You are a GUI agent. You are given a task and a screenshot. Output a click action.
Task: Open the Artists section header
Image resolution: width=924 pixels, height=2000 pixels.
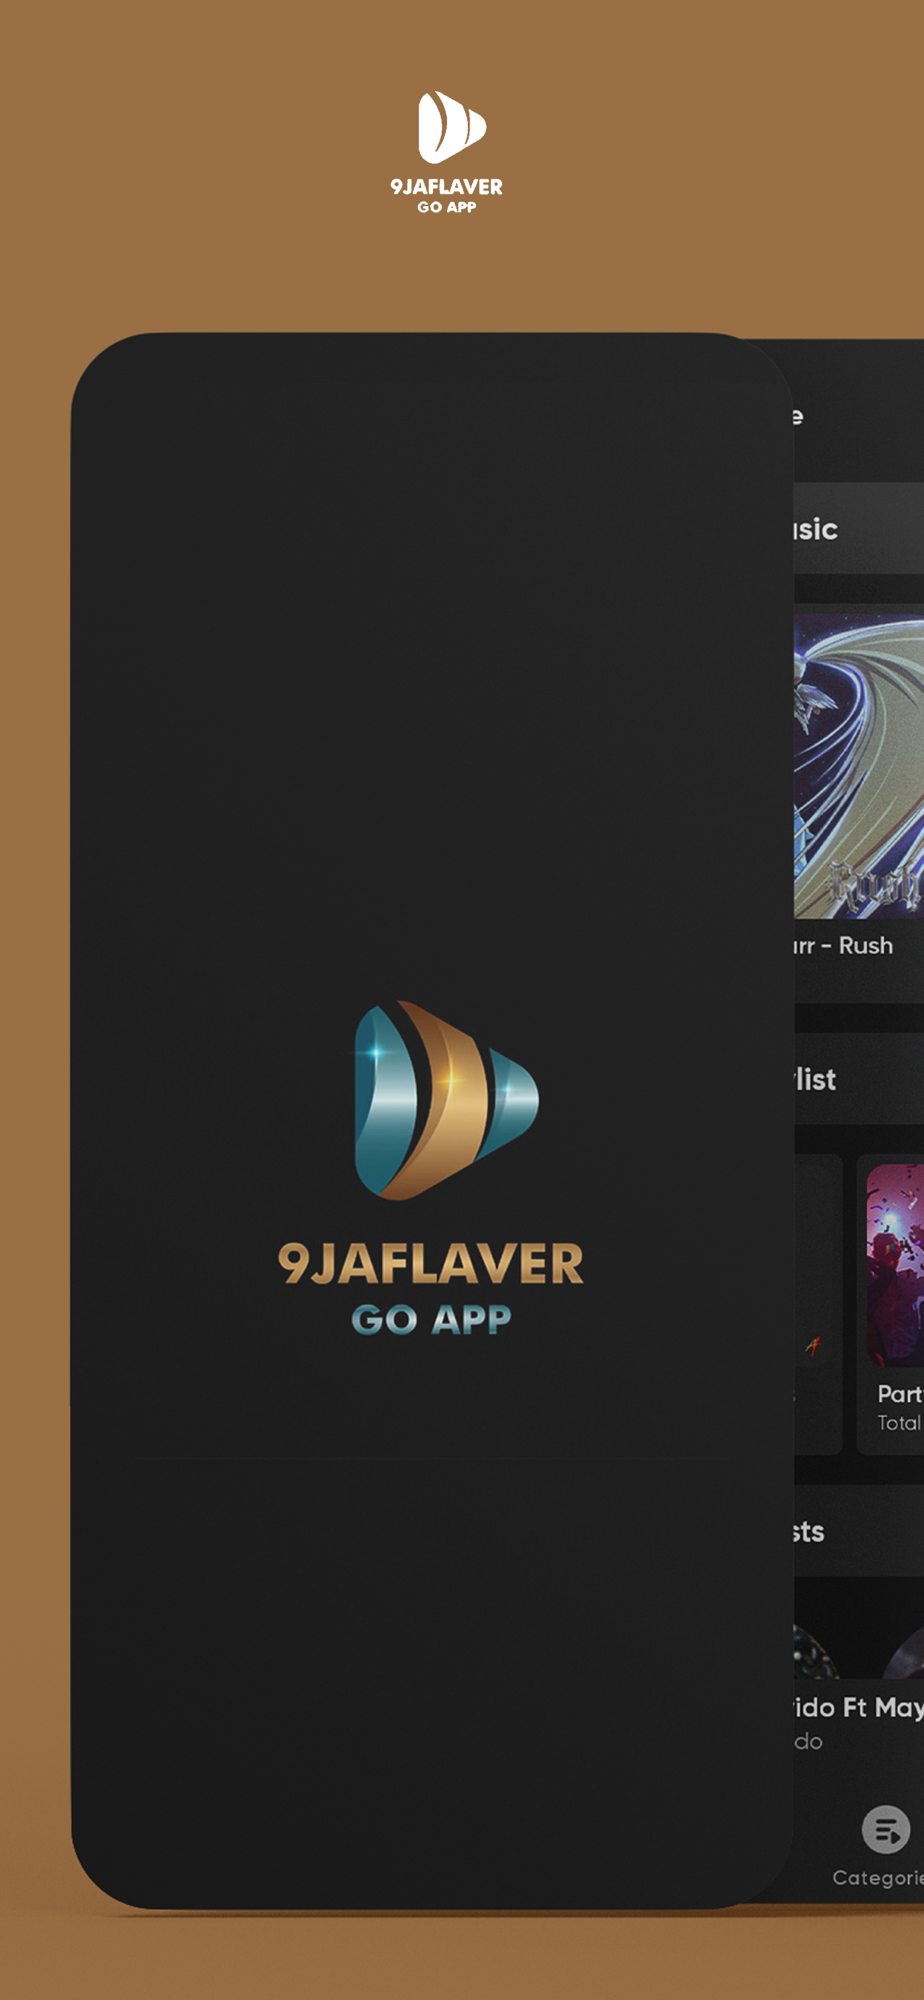pyautogui.click(x=809, y=1532)
